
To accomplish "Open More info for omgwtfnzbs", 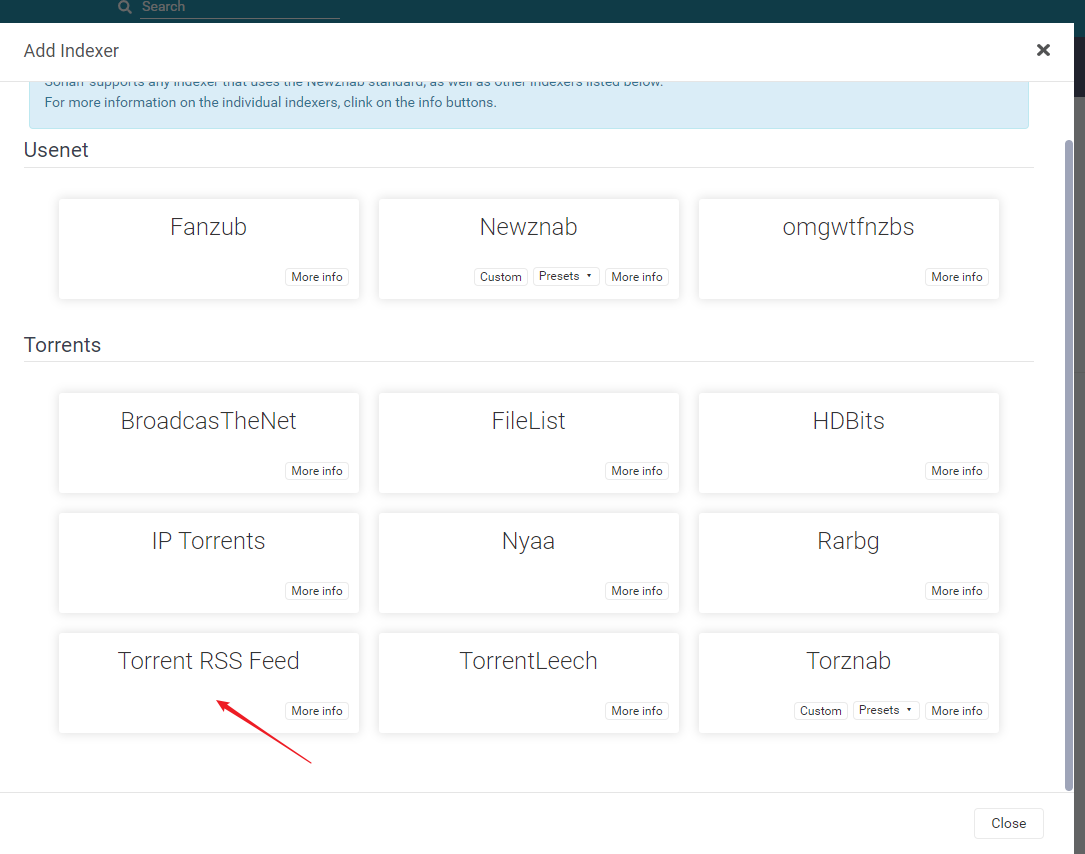I will click(957, 277).
